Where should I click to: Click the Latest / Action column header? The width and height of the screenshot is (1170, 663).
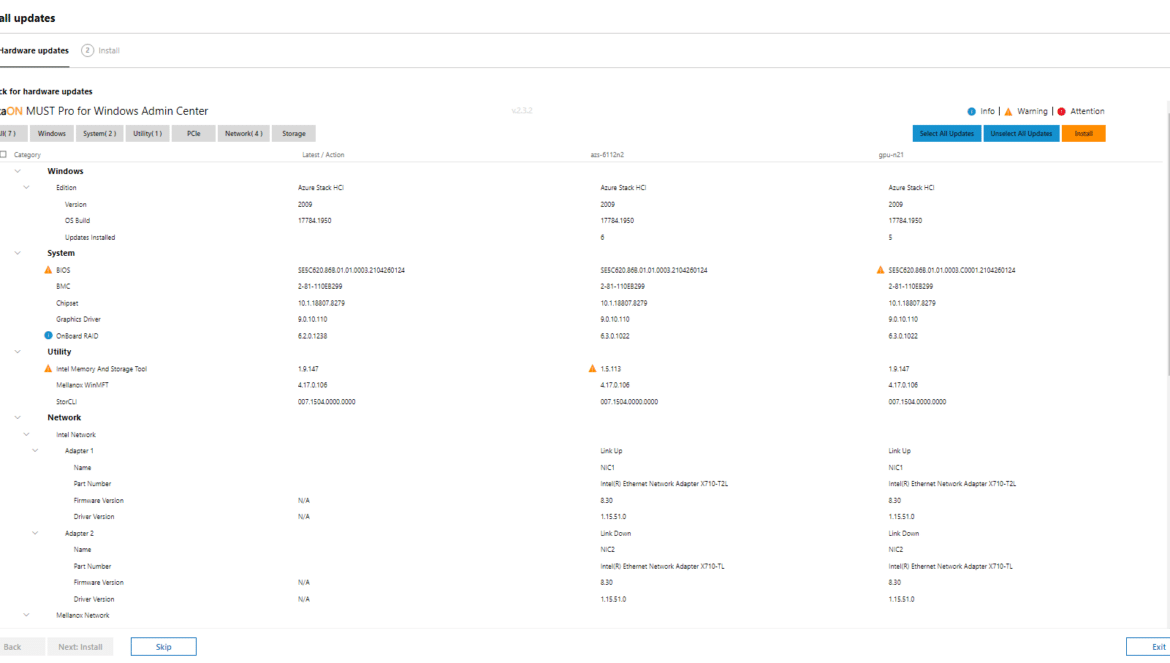(323, 154)
